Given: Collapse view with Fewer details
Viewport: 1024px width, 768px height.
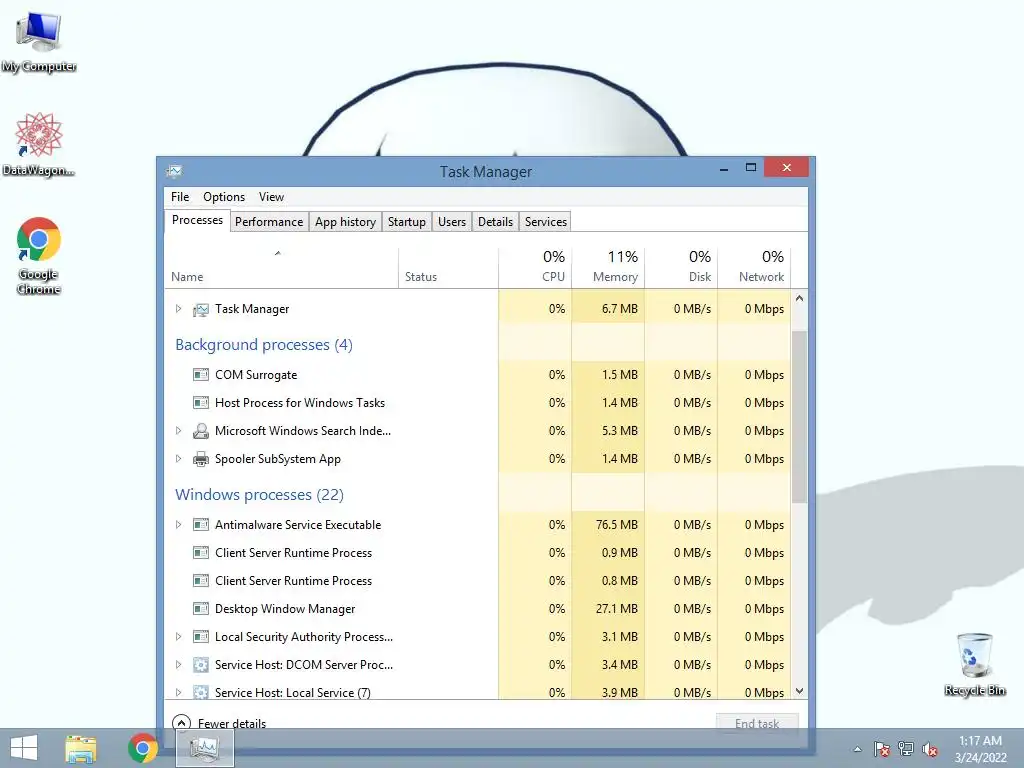Looking at the screenshot, I should (219, 723).
